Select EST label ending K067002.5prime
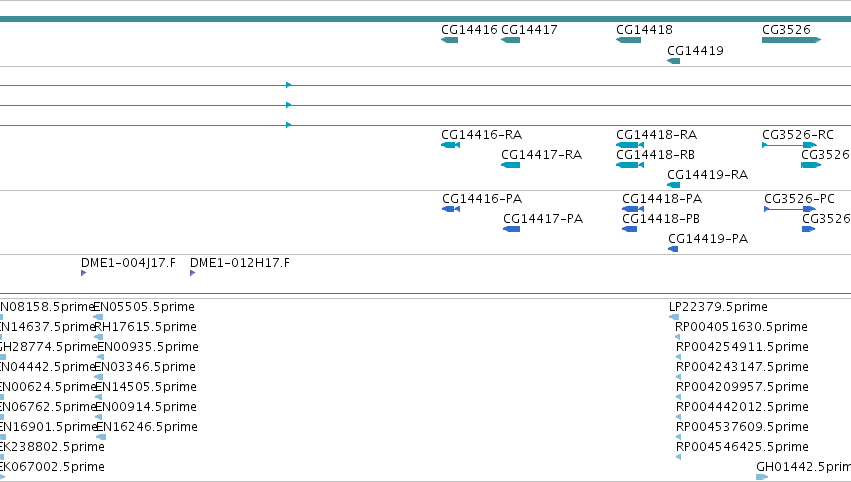 (x=52, y=467)
